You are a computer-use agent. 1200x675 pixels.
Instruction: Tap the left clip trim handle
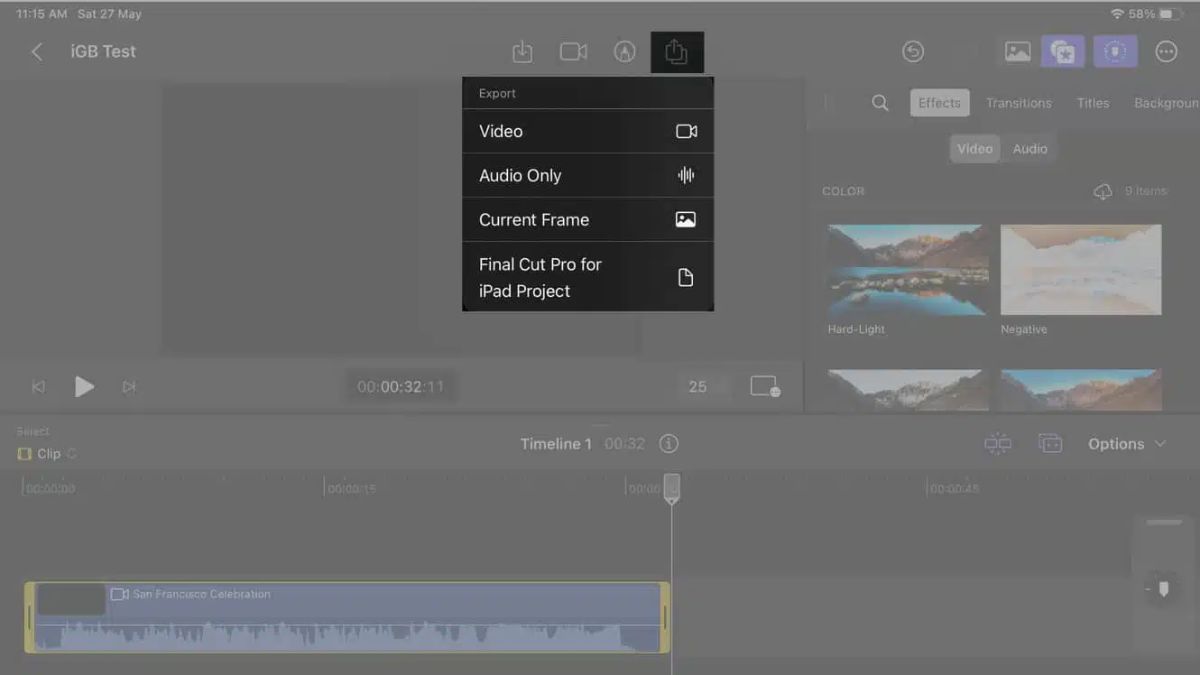point(29,618)
